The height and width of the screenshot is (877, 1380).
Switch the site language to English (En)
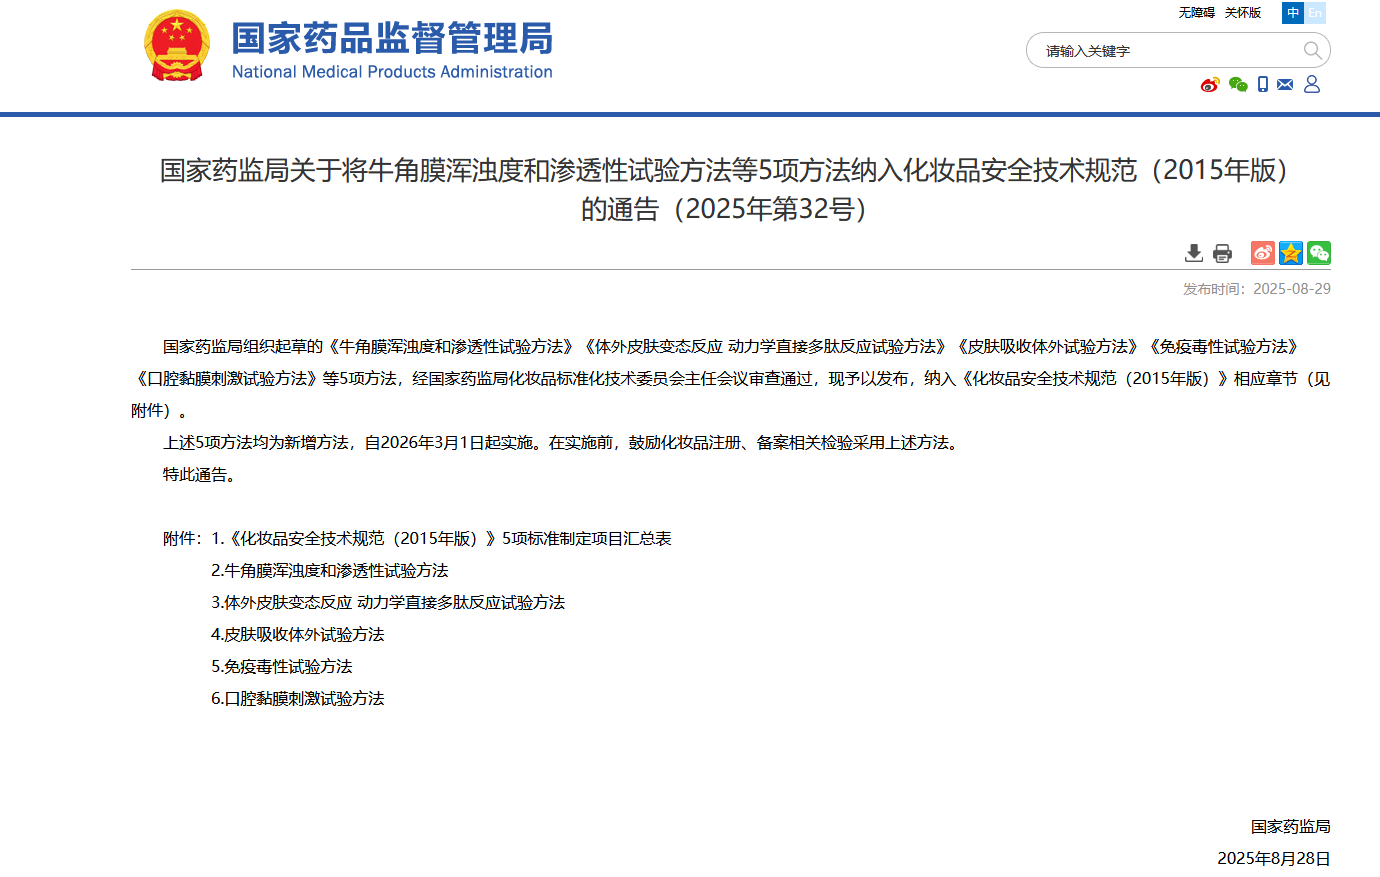(x=1317, y=13)
